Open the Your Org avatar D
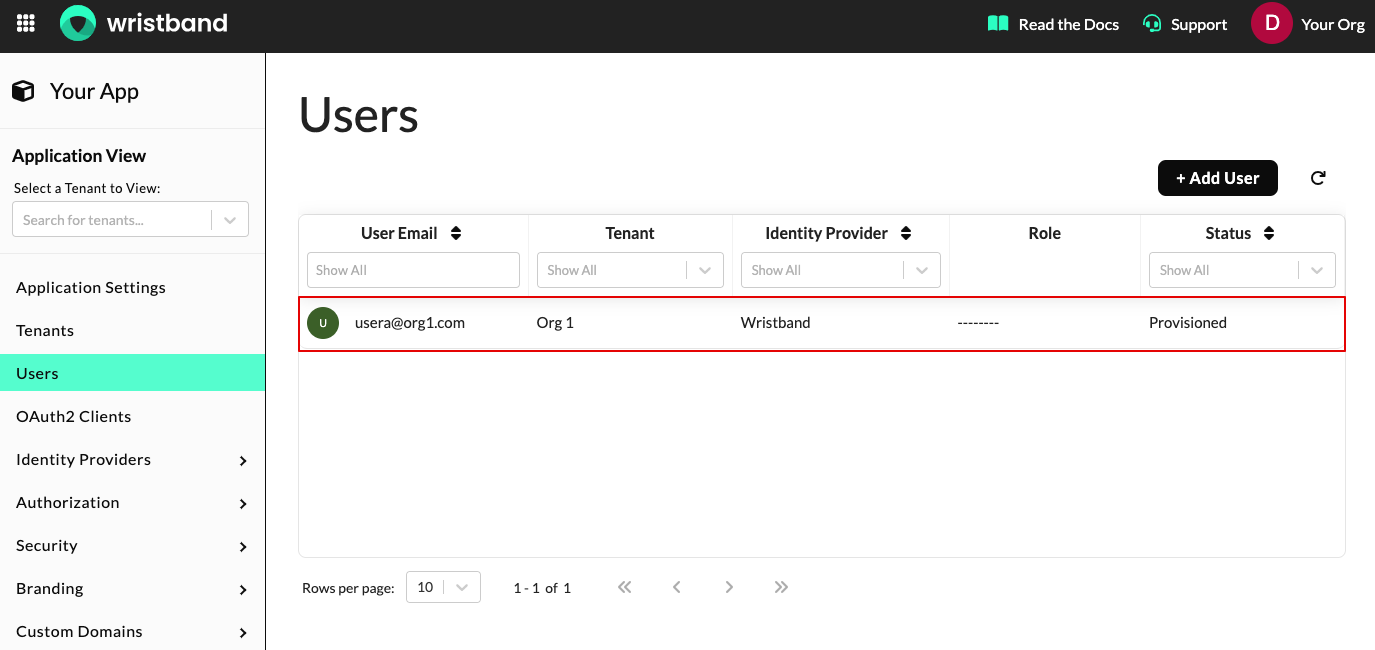The height and width of the screenshot is (650, 1375). click(x=1272, y=23)
